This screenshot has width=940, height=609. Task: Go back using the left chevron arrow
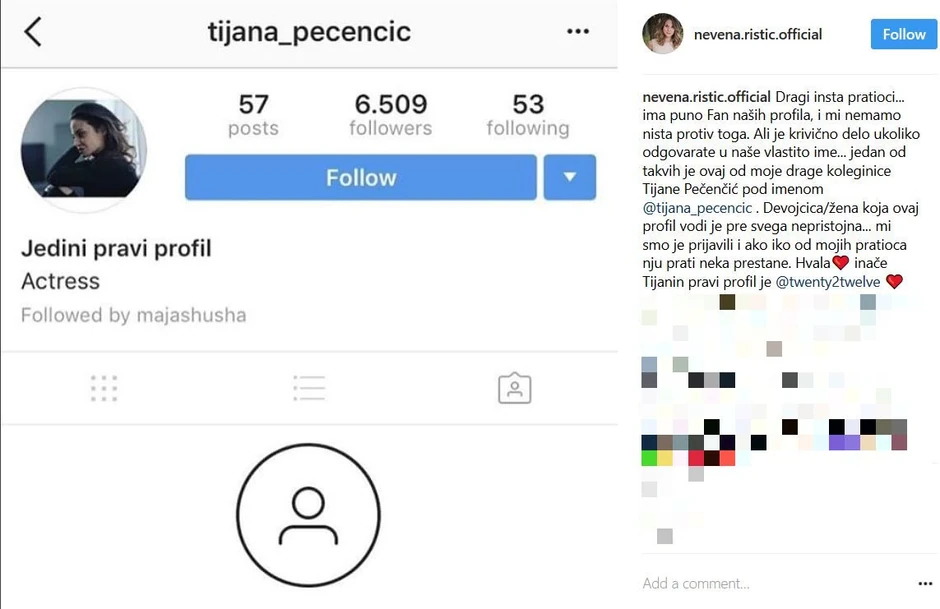pyautogui.click(x=33, y=32)
